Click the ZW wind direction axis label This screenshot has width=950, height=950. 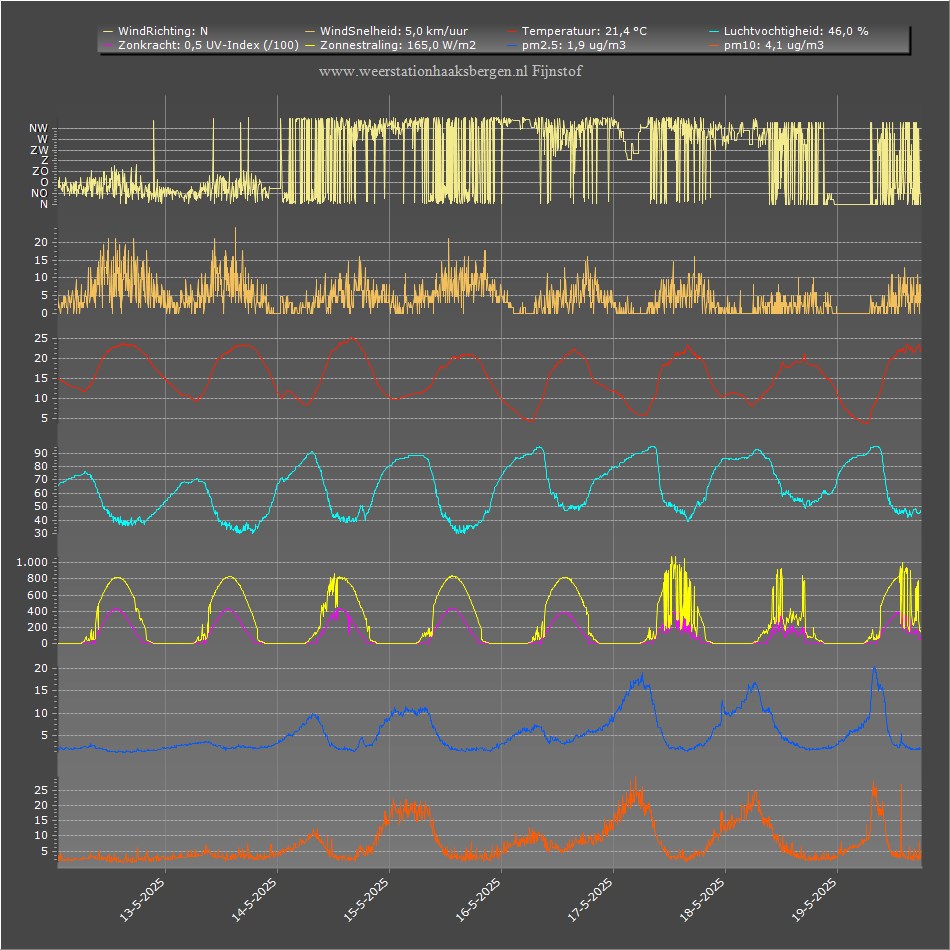coord(39,150)
